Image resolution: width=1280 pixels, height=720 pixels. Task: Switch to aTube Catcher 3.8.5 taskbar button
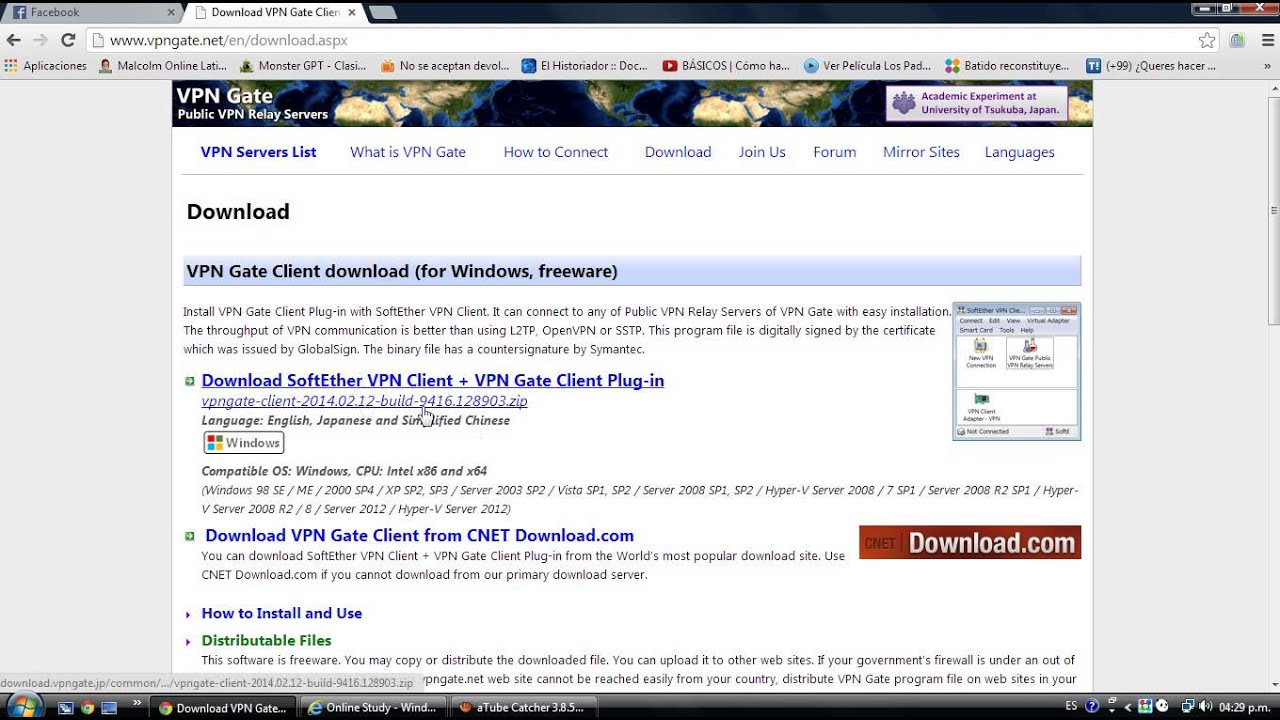coord(522,707)
